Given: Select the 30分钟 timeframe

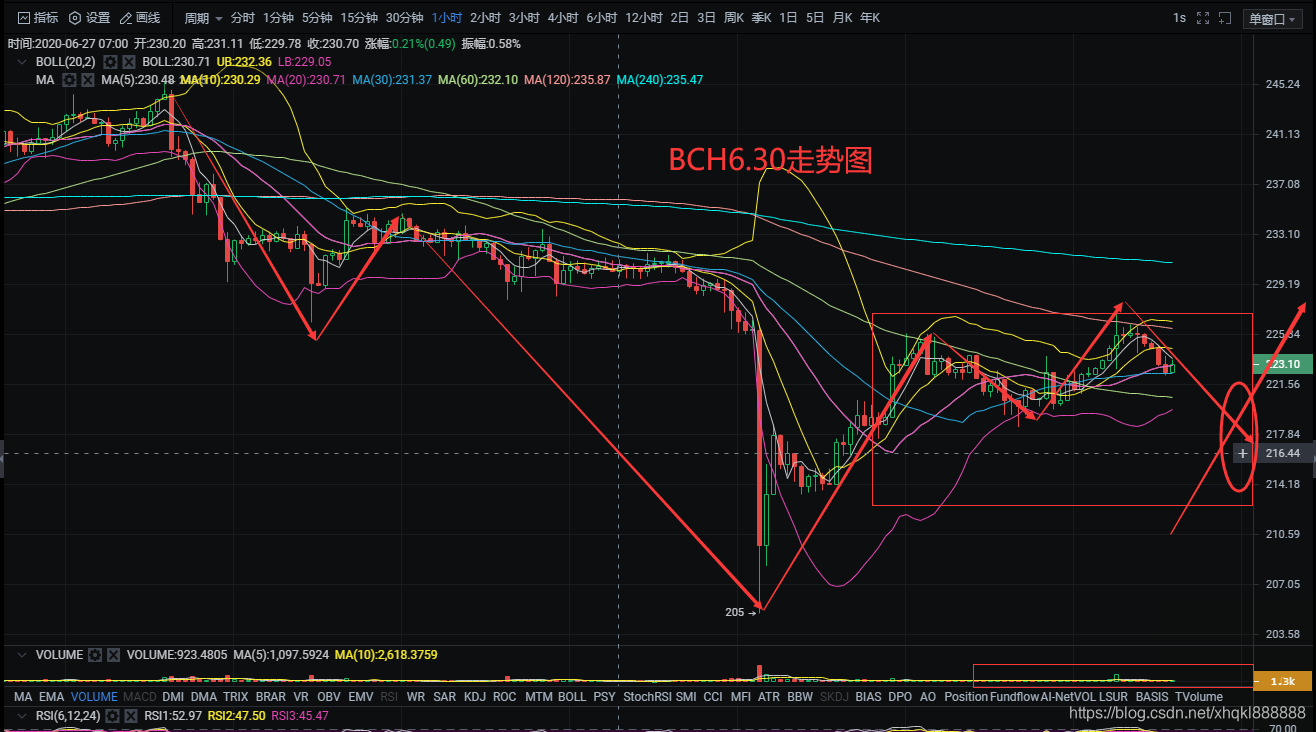Looking at the screenshot, I should (x=404, y=18).
